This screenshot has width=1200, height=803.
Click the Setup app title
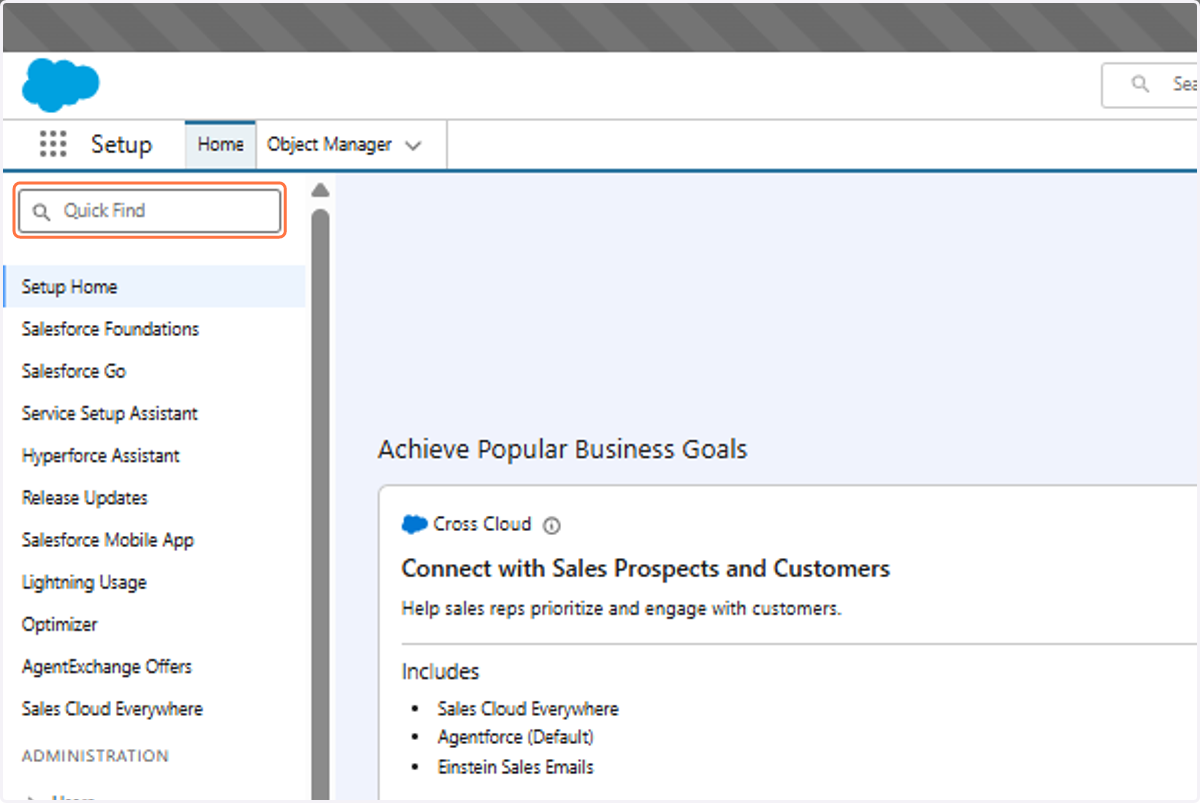click(121, 144)
